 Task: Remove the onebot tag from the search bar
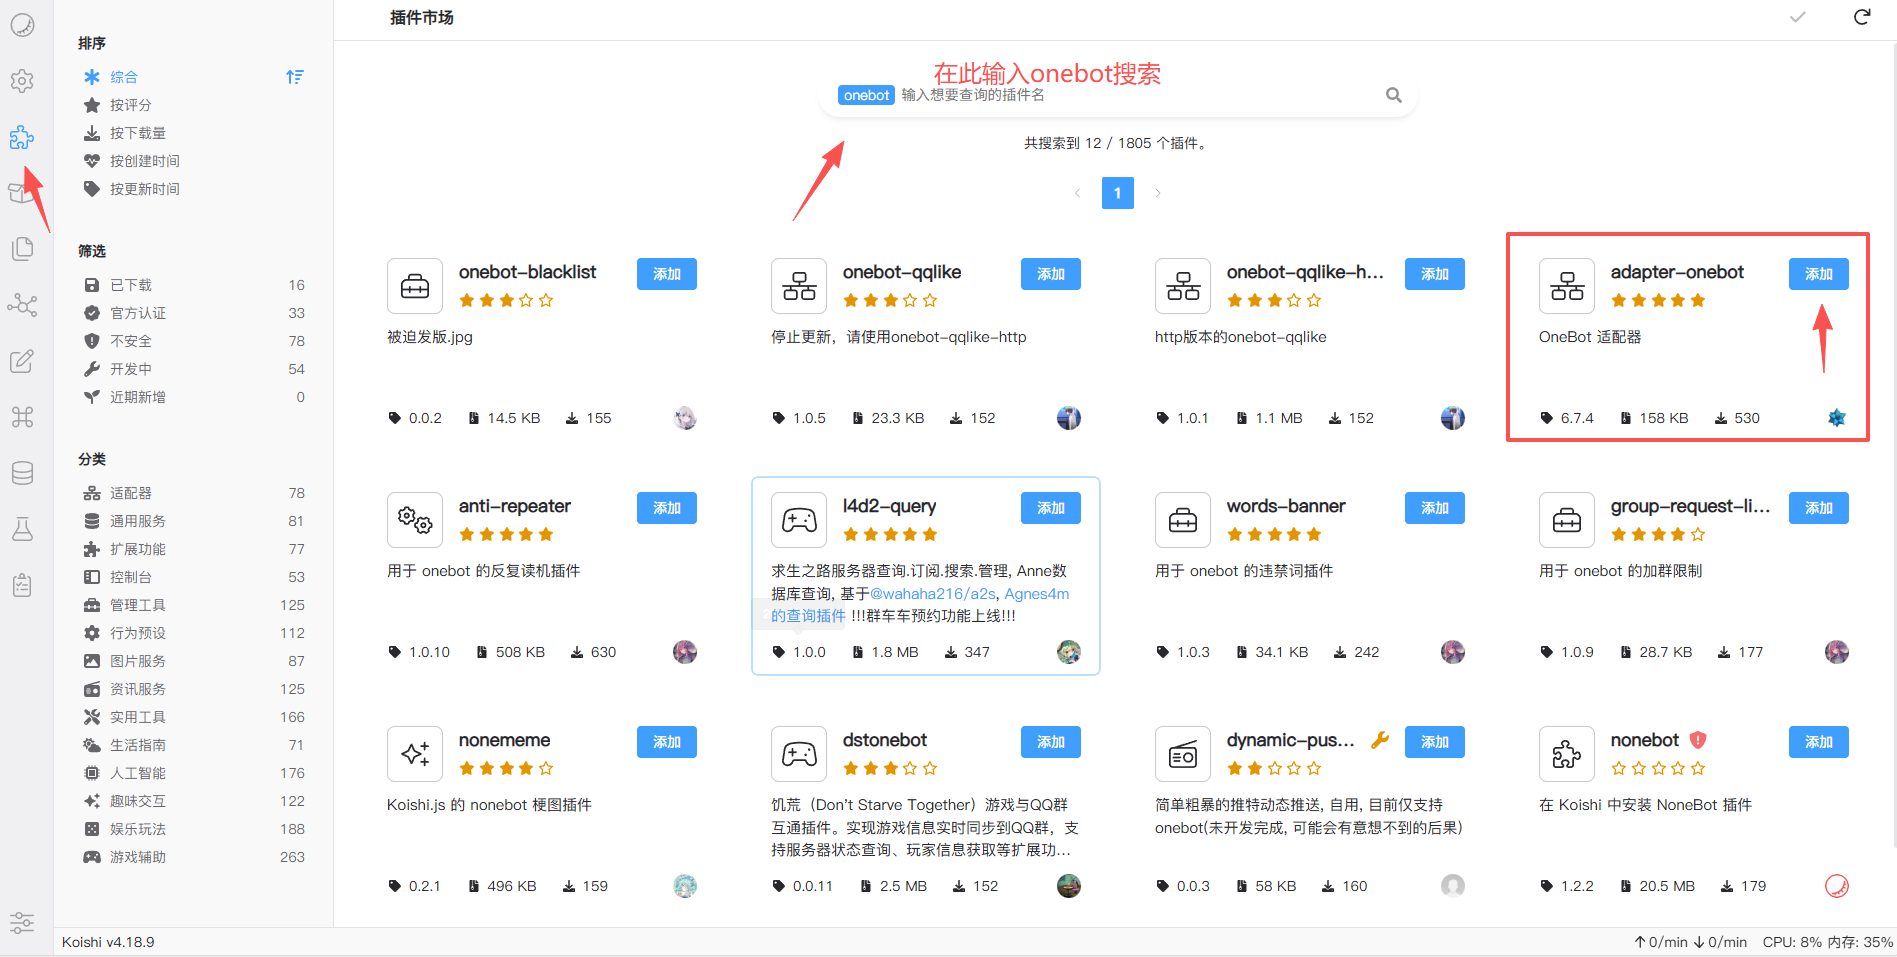[866, 95]
